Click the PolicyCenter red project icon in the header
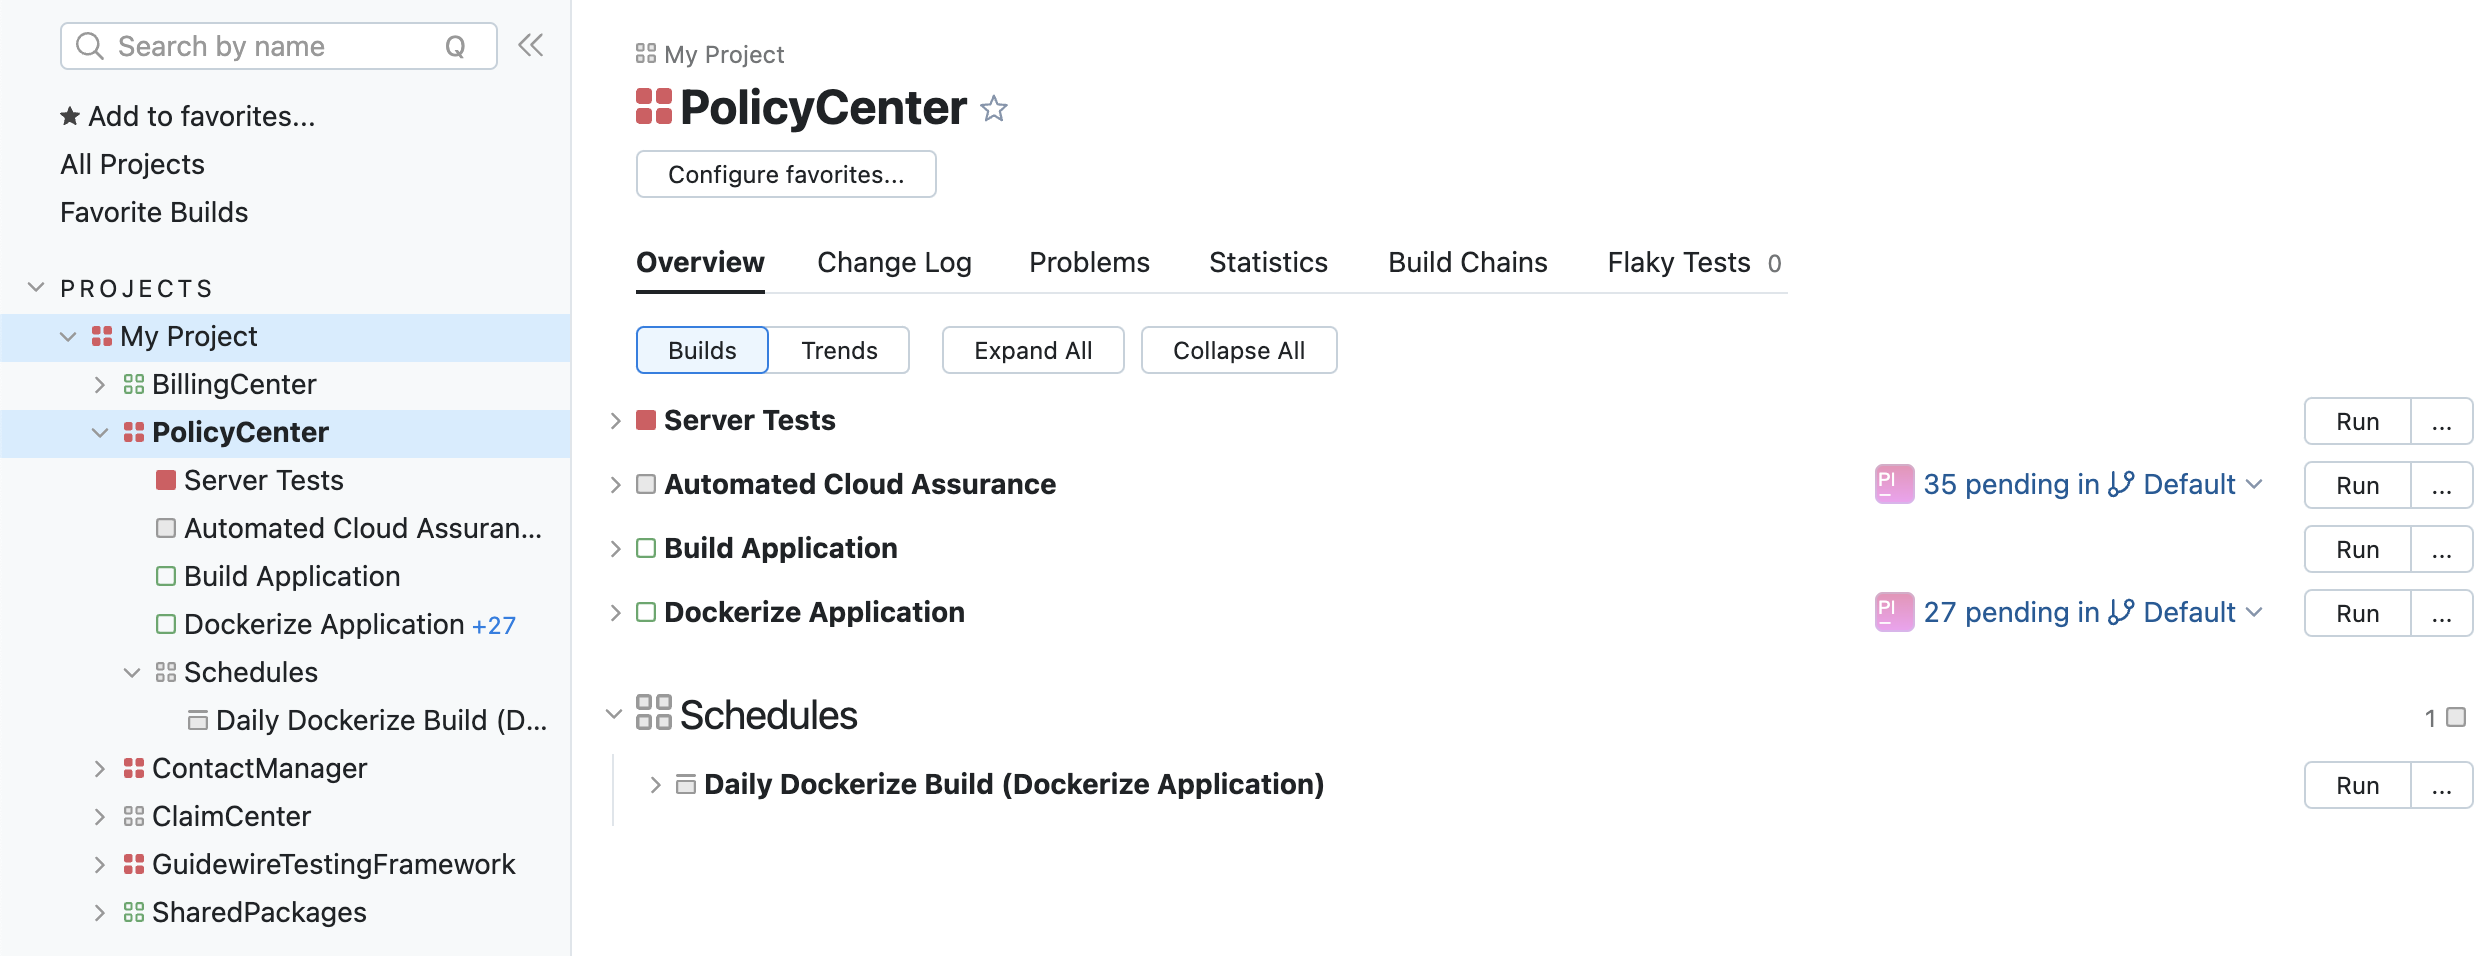 point(654,107)
